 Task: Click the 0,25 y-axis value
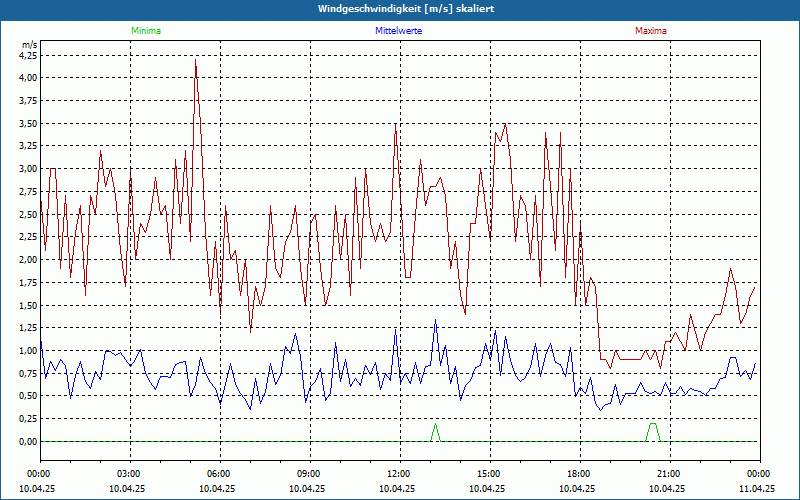click(28, 419)
